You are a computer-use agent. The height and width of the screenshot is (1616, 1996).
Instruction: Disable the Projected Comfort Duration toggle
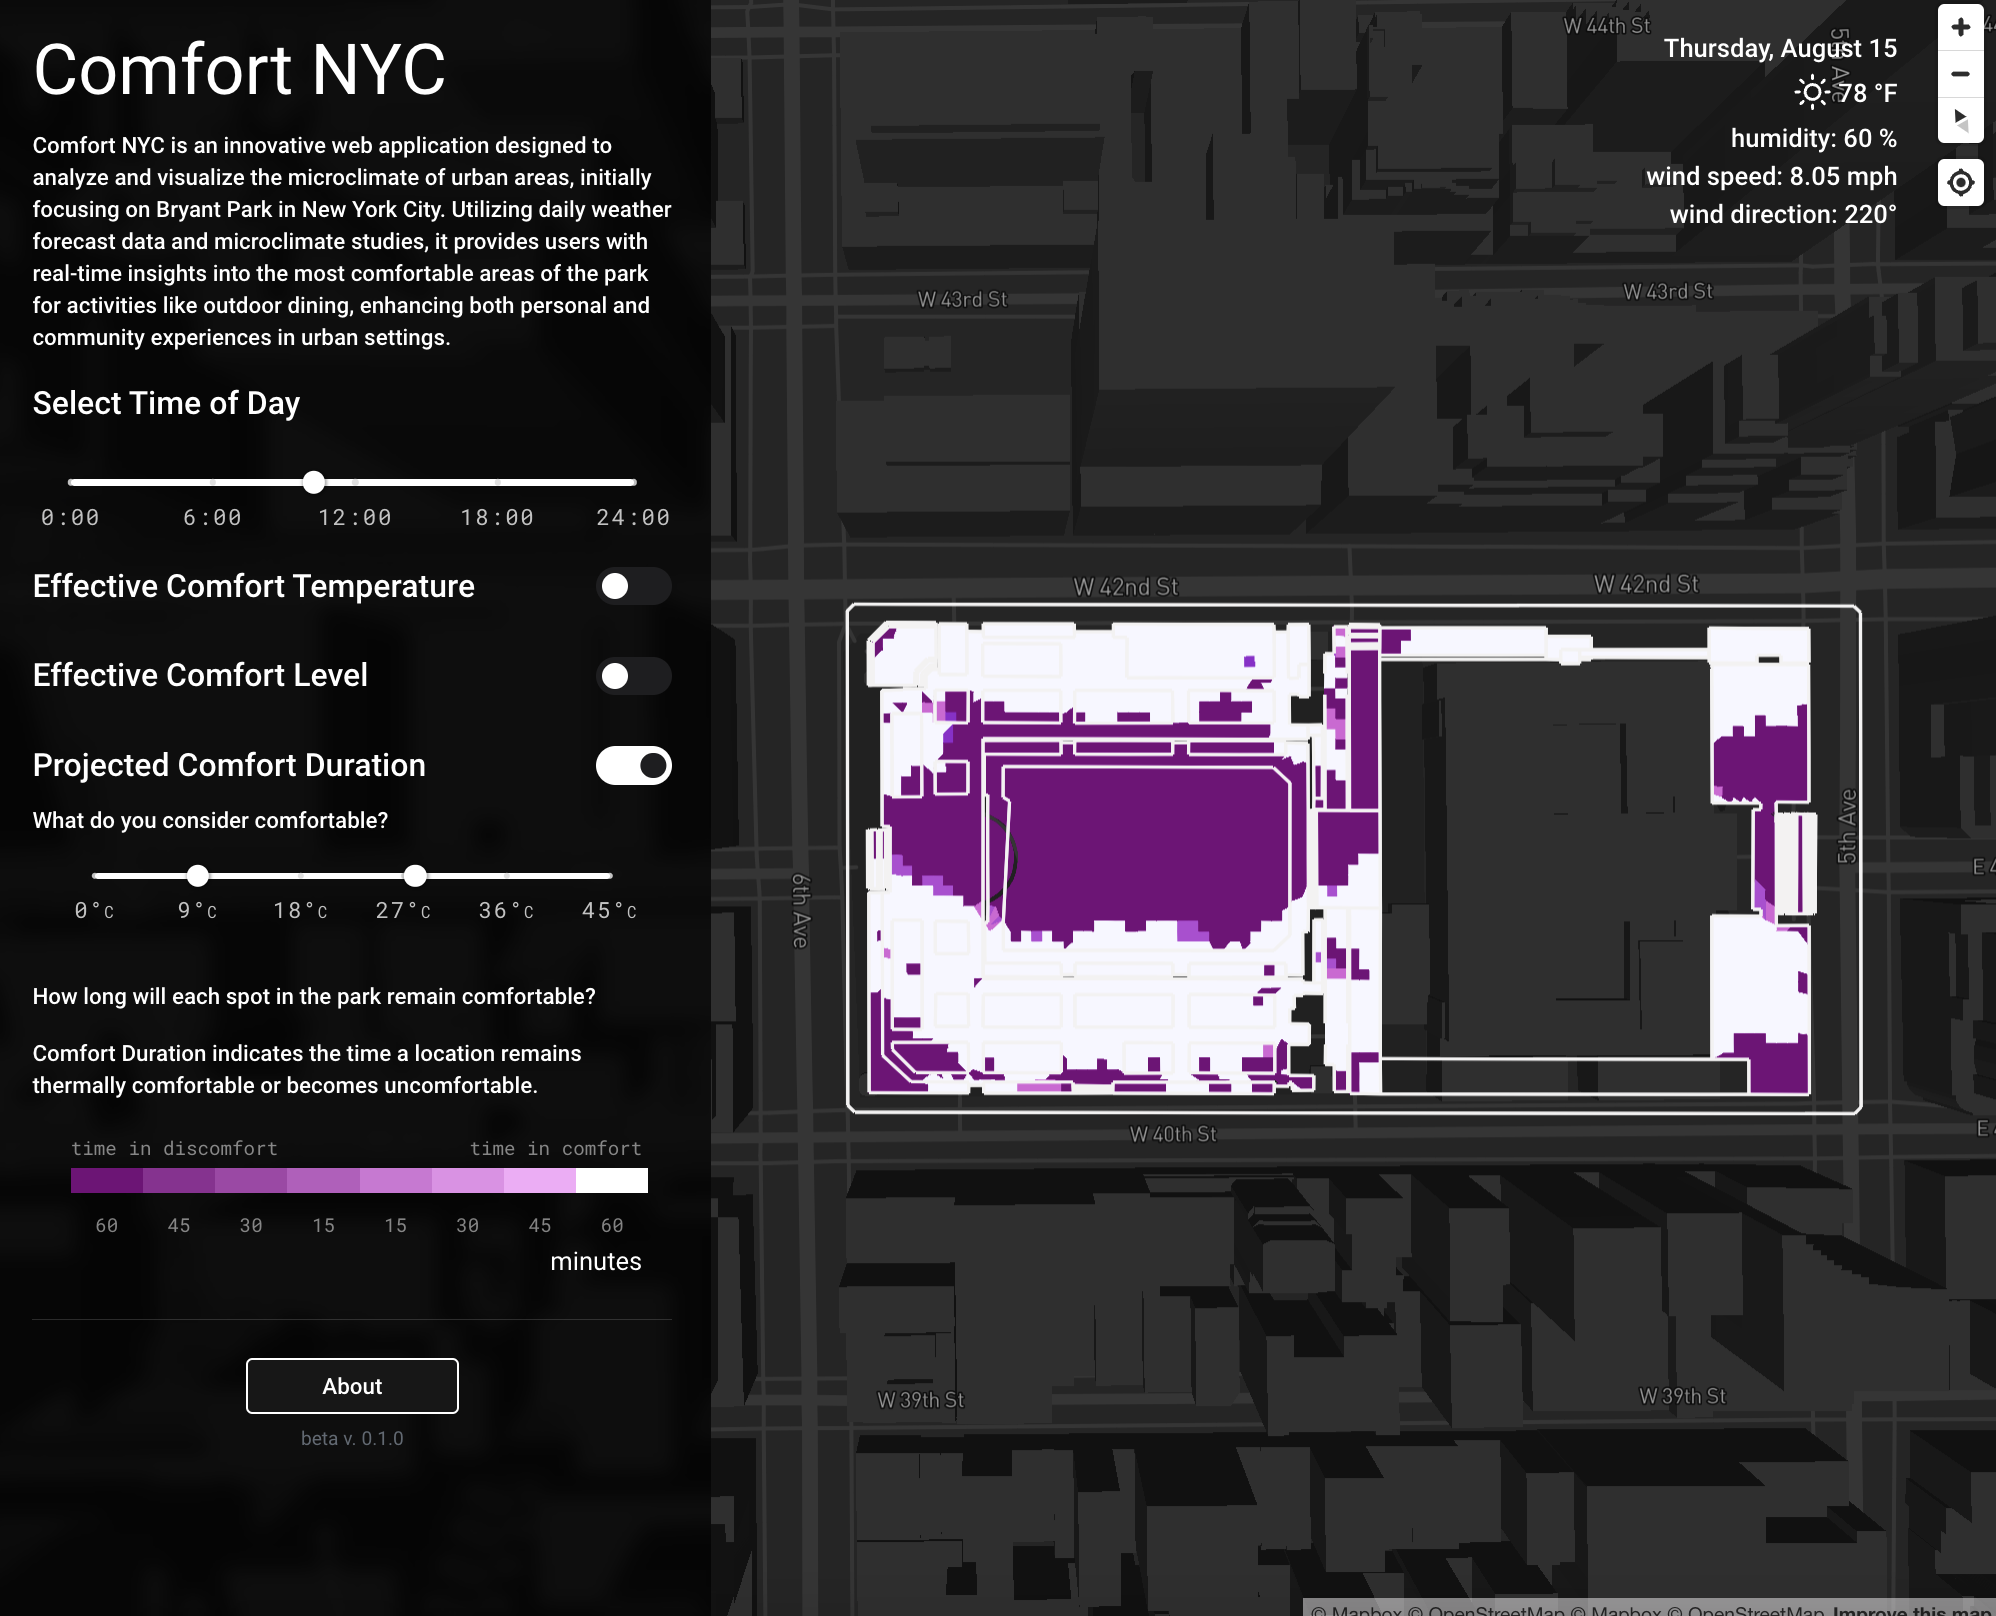point(635,765)
